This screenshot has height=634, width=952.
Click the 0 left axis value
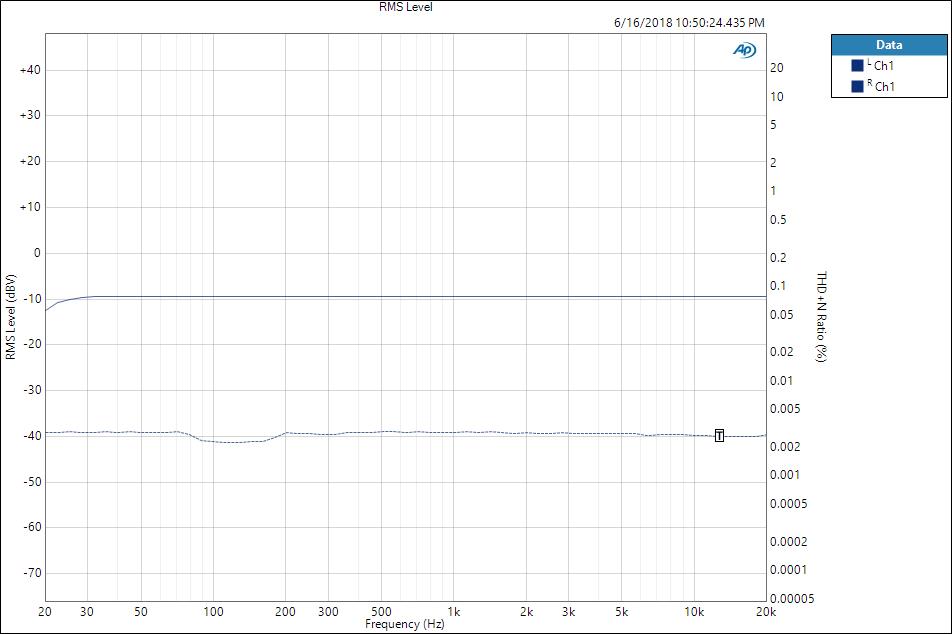pyautogui.click(x=37, y=253)
